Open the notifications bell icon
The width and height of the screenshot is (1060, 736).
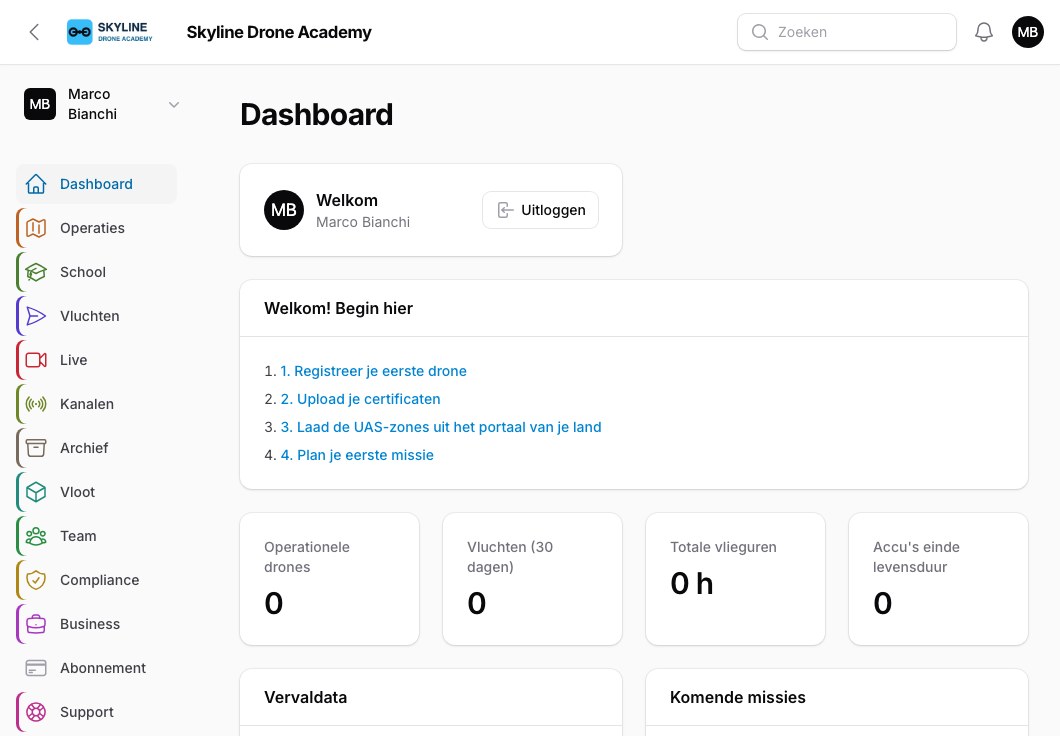pos(984,32)
